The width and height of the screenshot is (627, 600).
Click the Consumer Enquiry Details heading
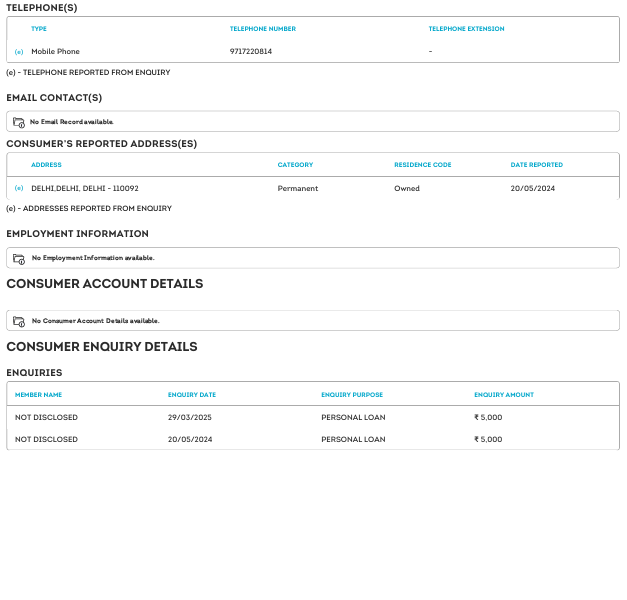click(x=102, y=347)
